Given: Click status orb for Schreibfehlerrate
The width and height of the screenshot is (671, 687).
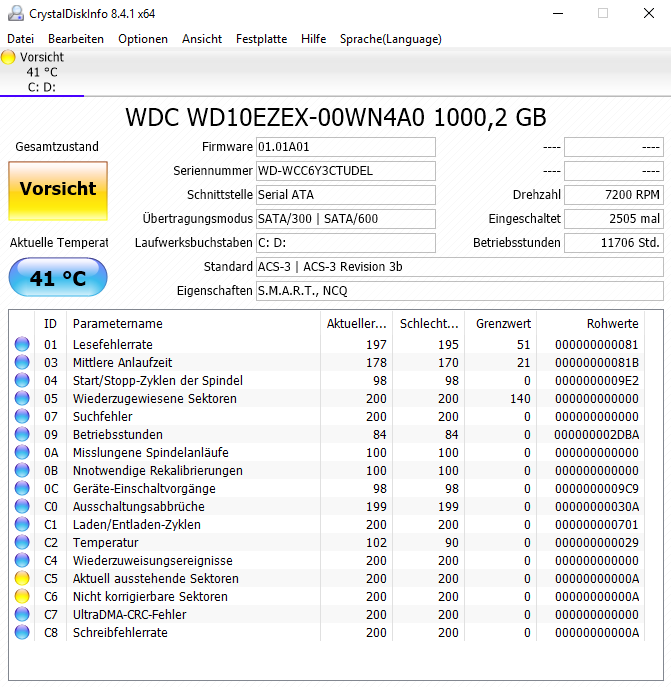Looking at the screenshot, I should point(22,632).
